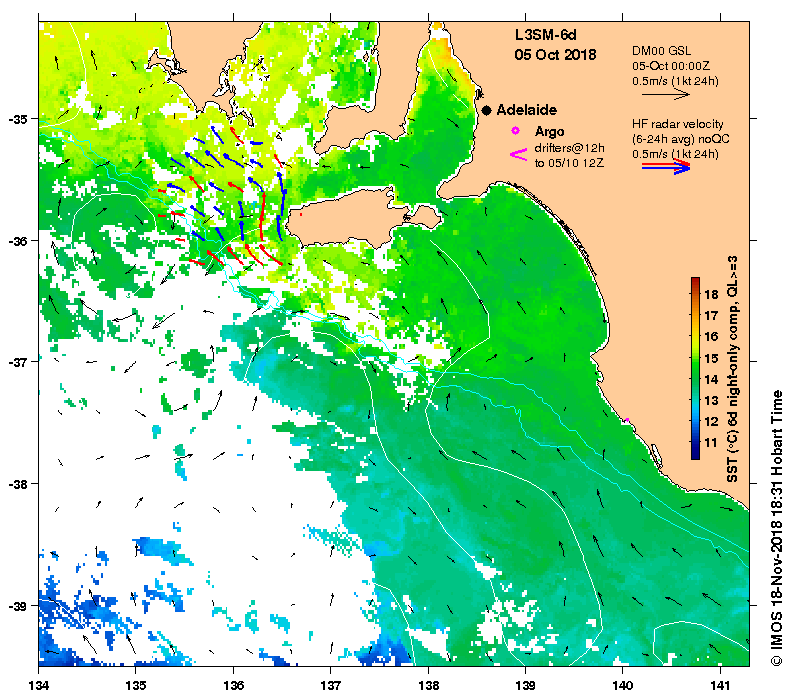Screen dimensions: 791x700
Task: Click the SST color bar scale
Action: [x=695, y=368]
